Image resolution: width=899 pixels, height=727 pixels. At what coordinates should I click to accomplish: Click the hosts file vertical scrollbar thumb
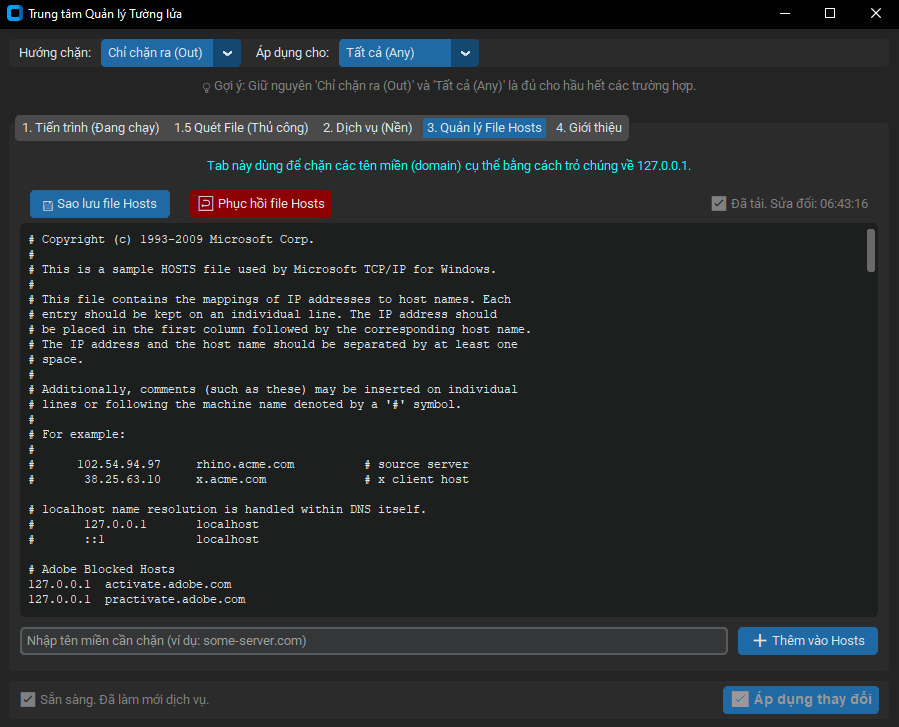pos(871,250)
